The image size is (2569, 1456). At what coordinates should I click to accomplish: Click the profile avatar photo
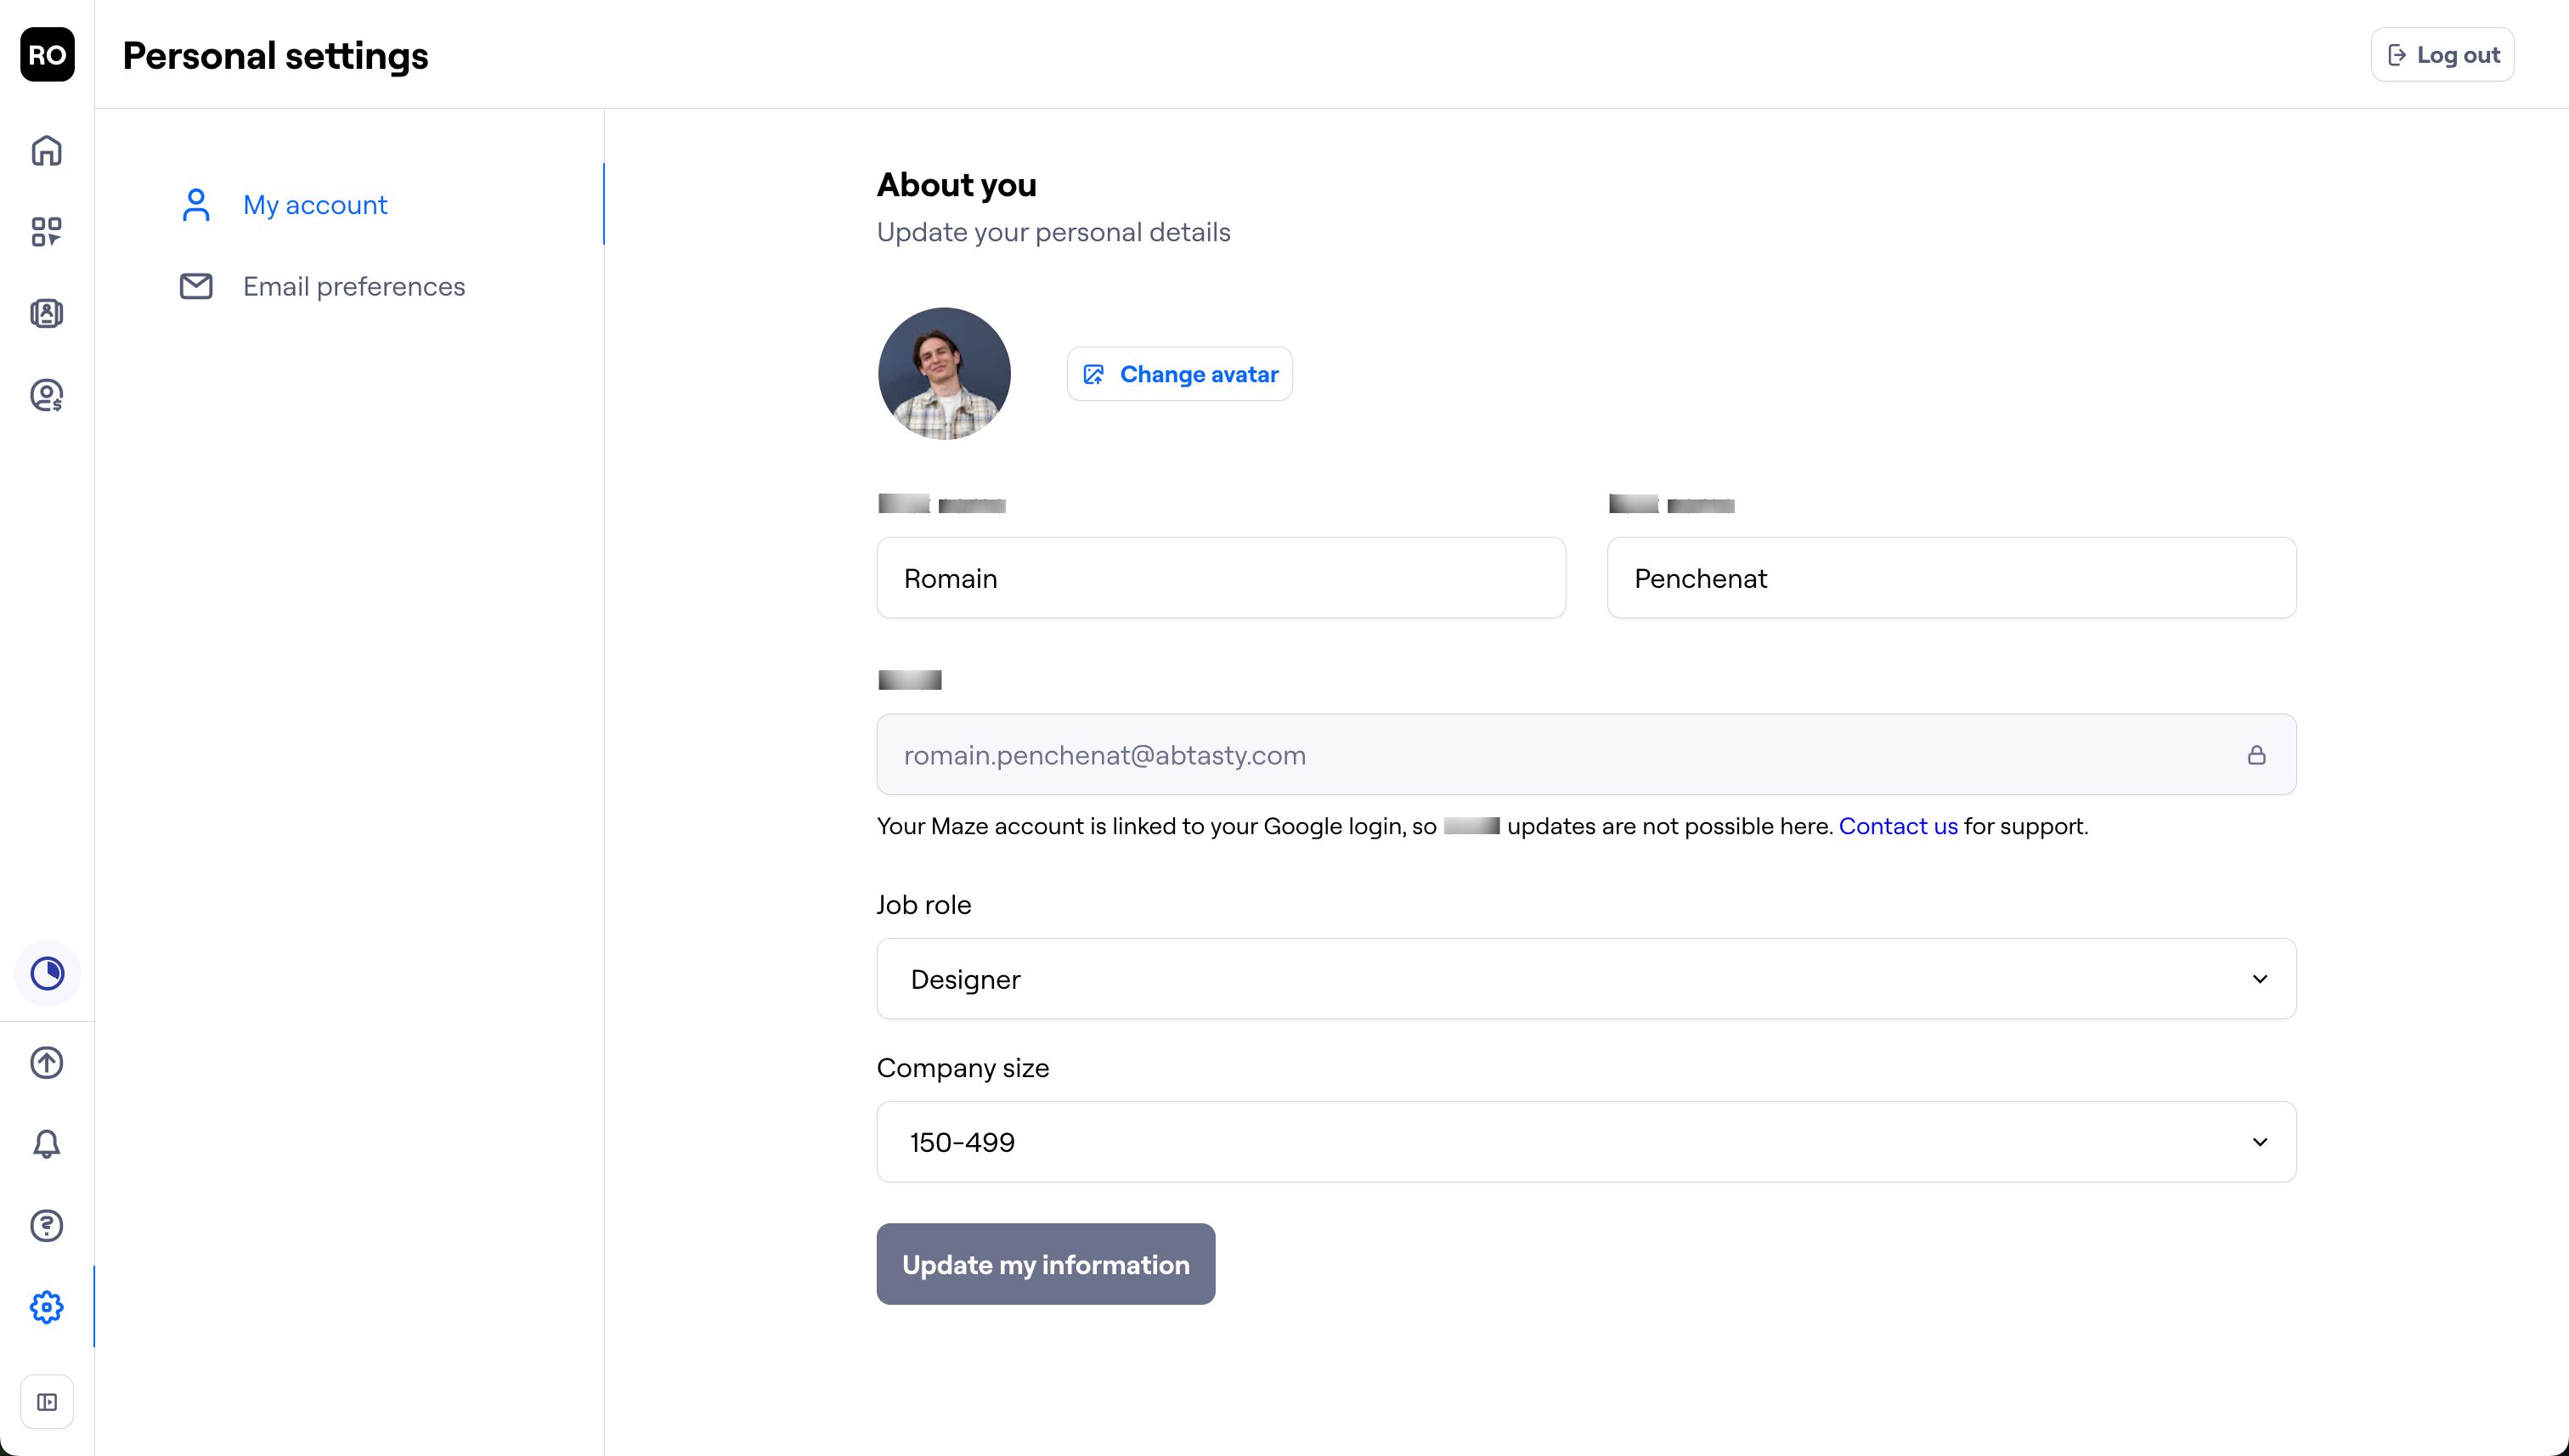[x=944, y=374]
